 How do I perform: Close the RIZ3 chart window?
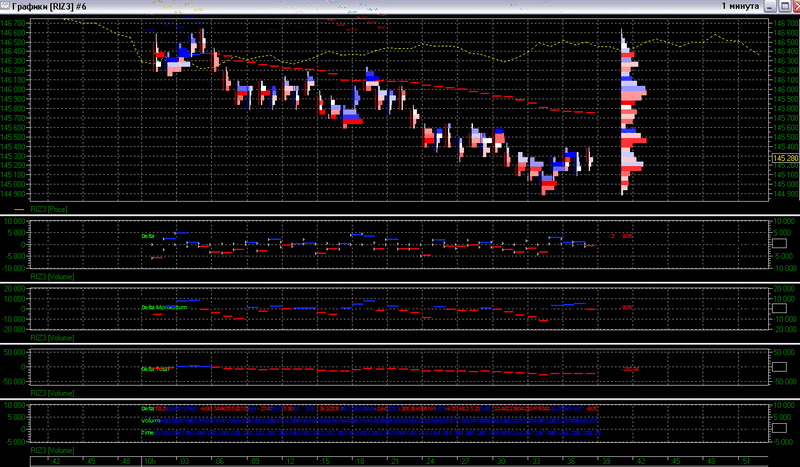(793, 6)
